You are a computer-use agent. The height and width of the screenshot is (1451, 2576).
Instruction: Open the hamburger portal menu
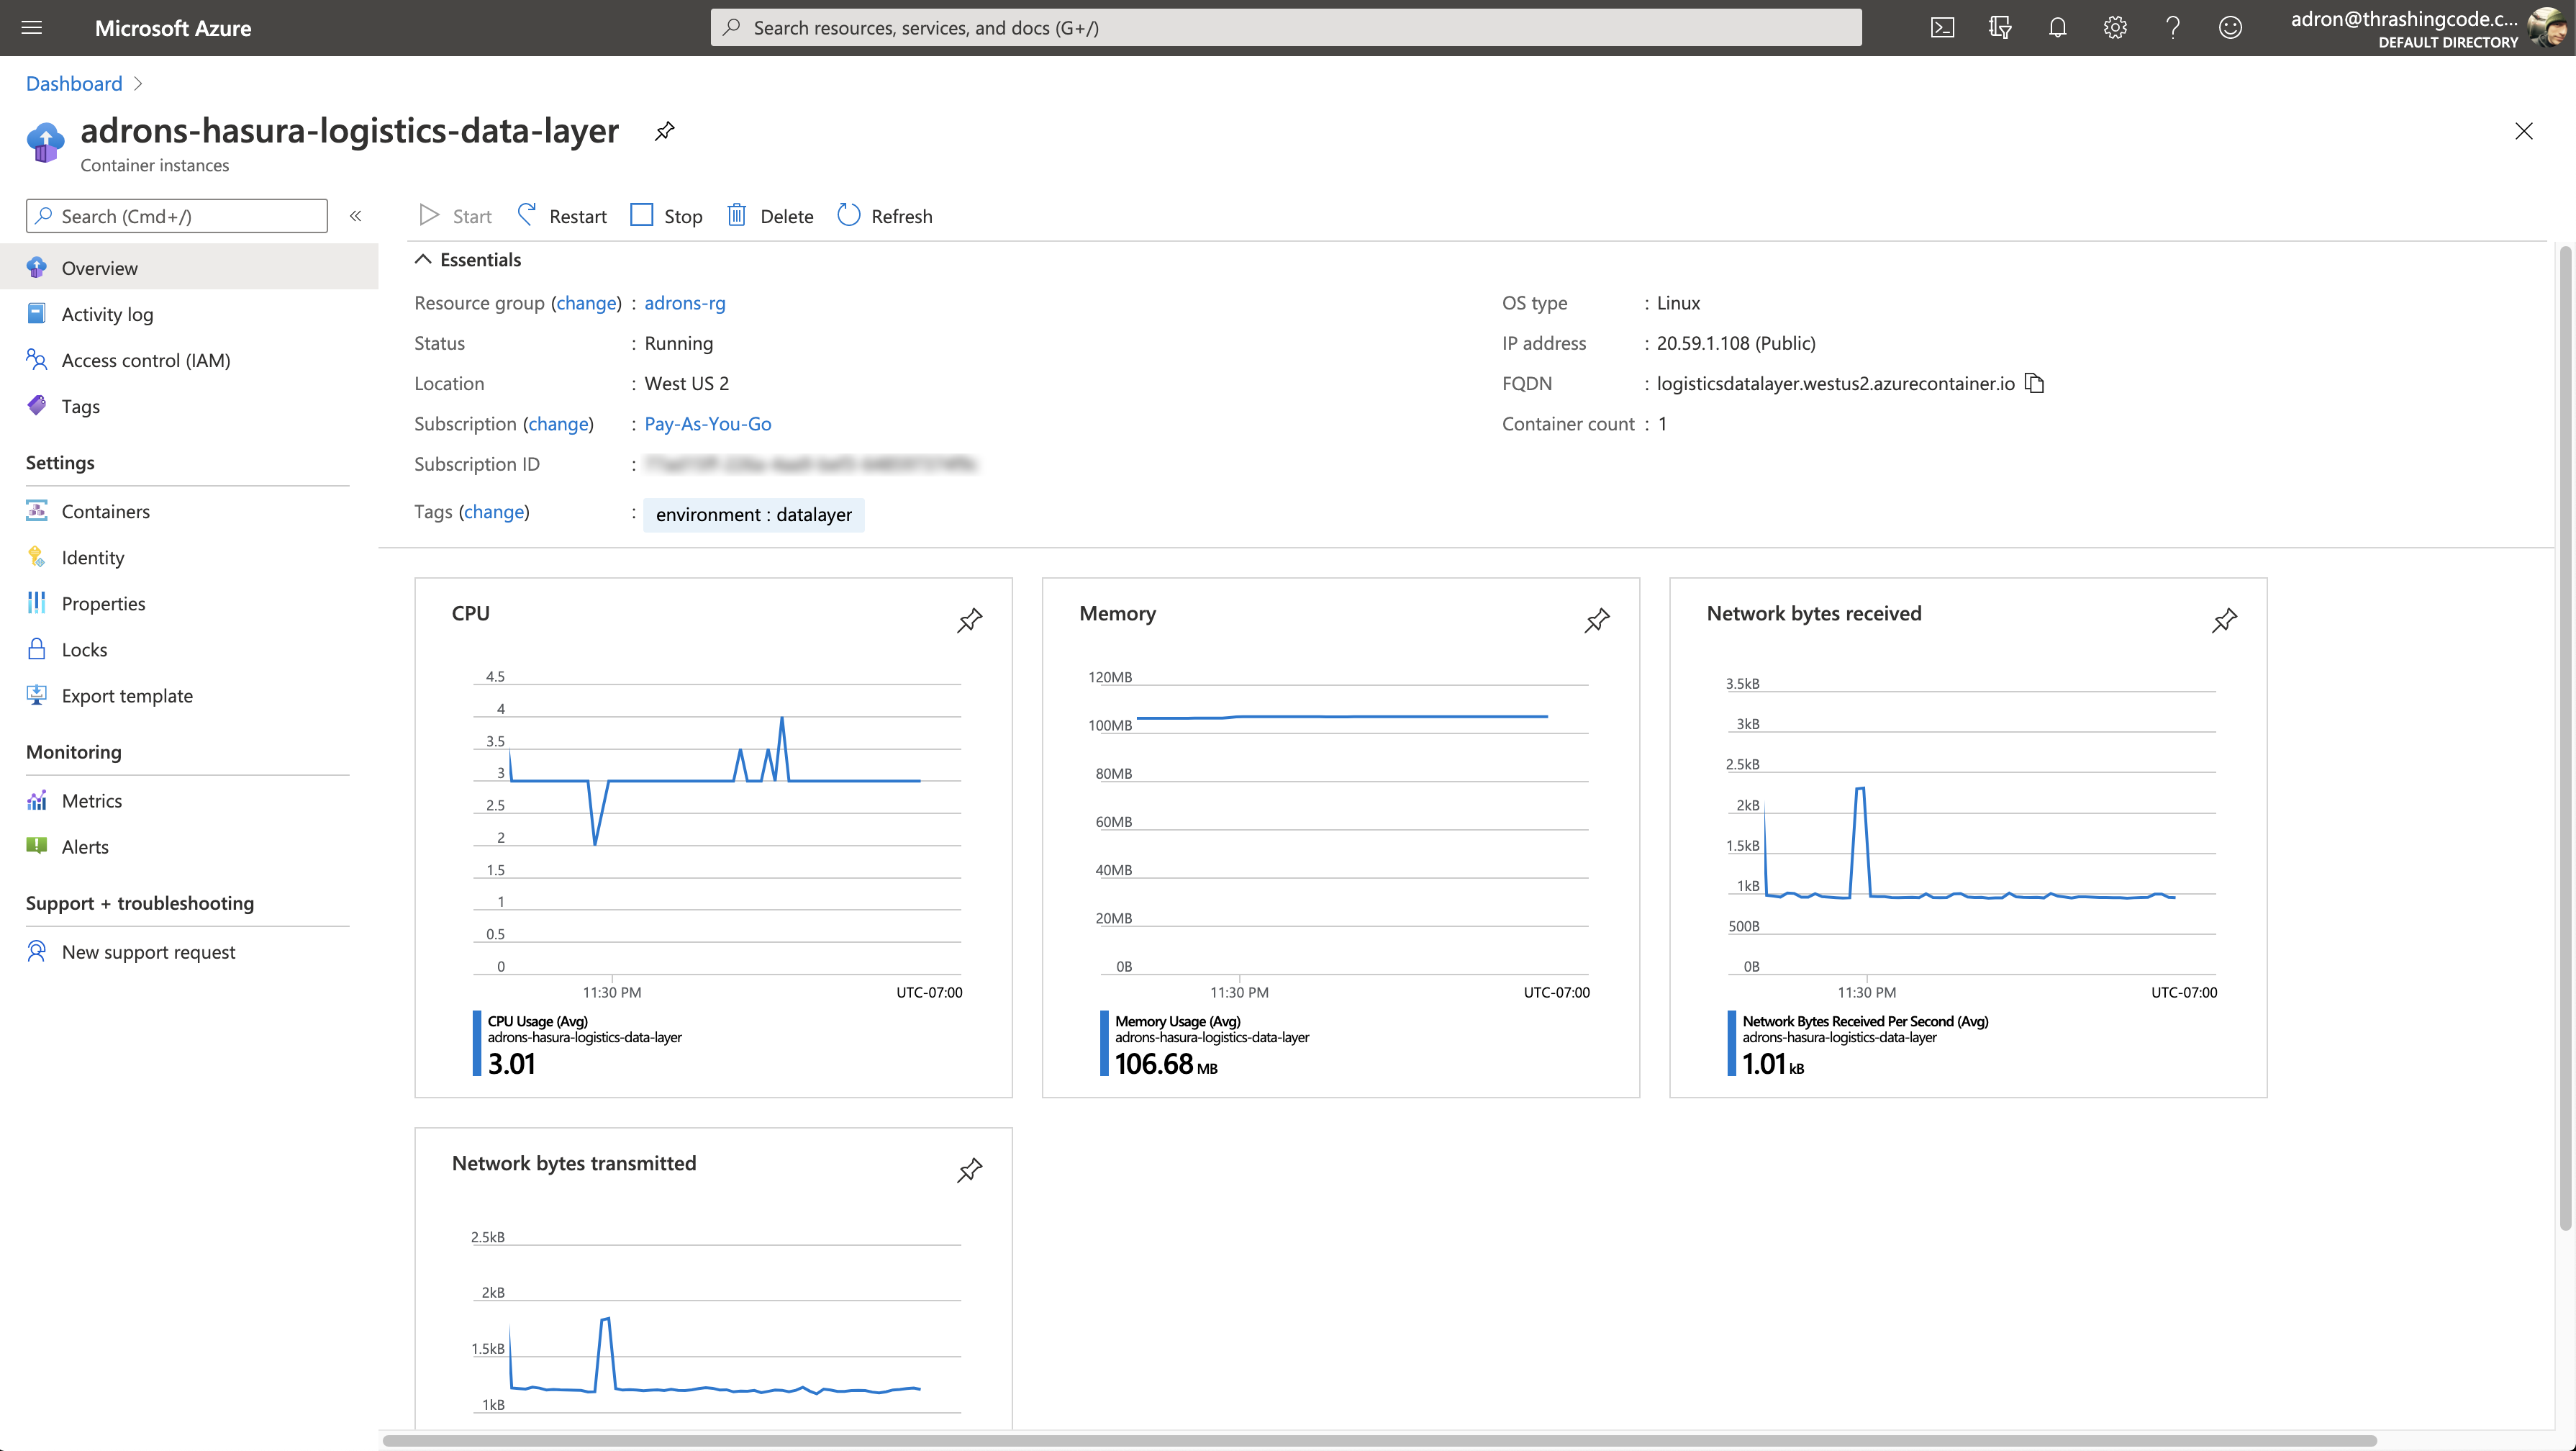coord(32,28)
